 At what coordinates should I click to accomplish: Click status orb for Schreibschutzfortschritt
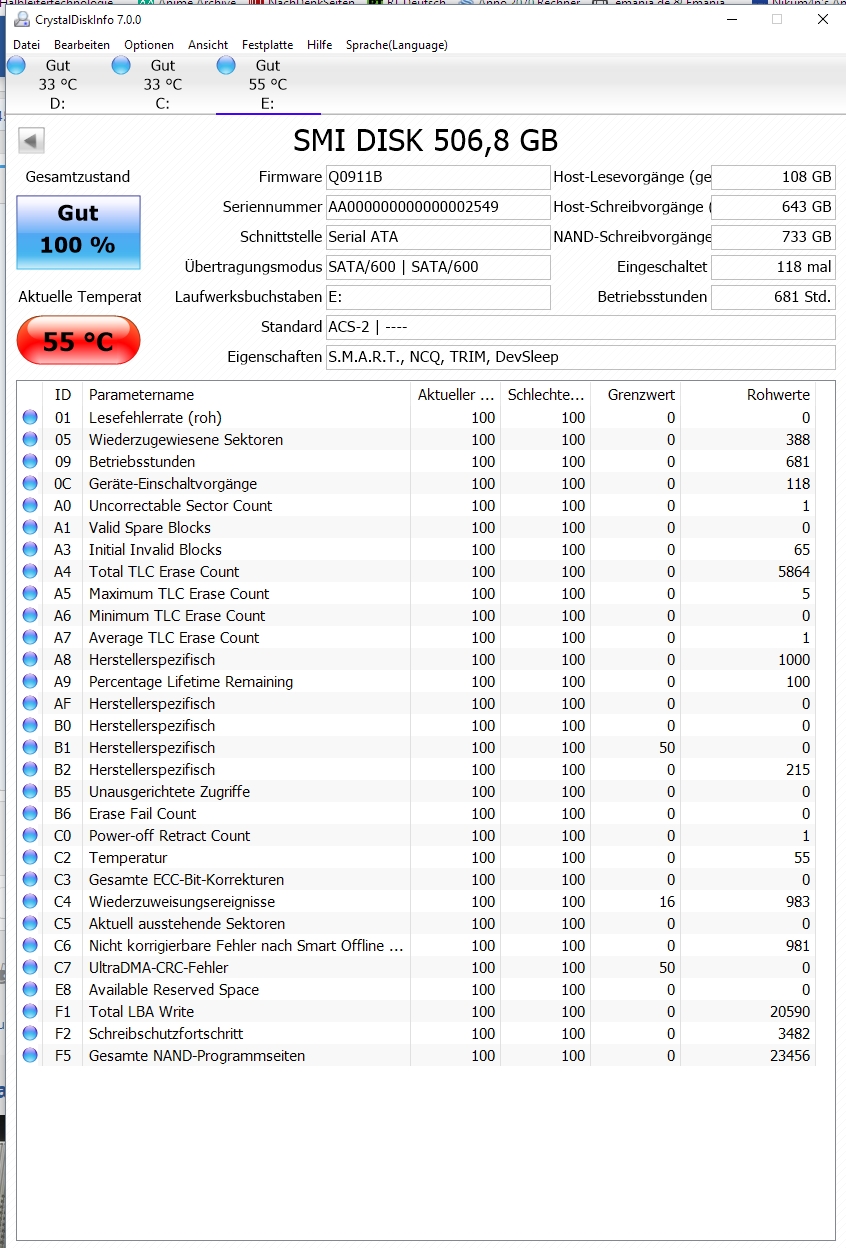pos(30,1034)
